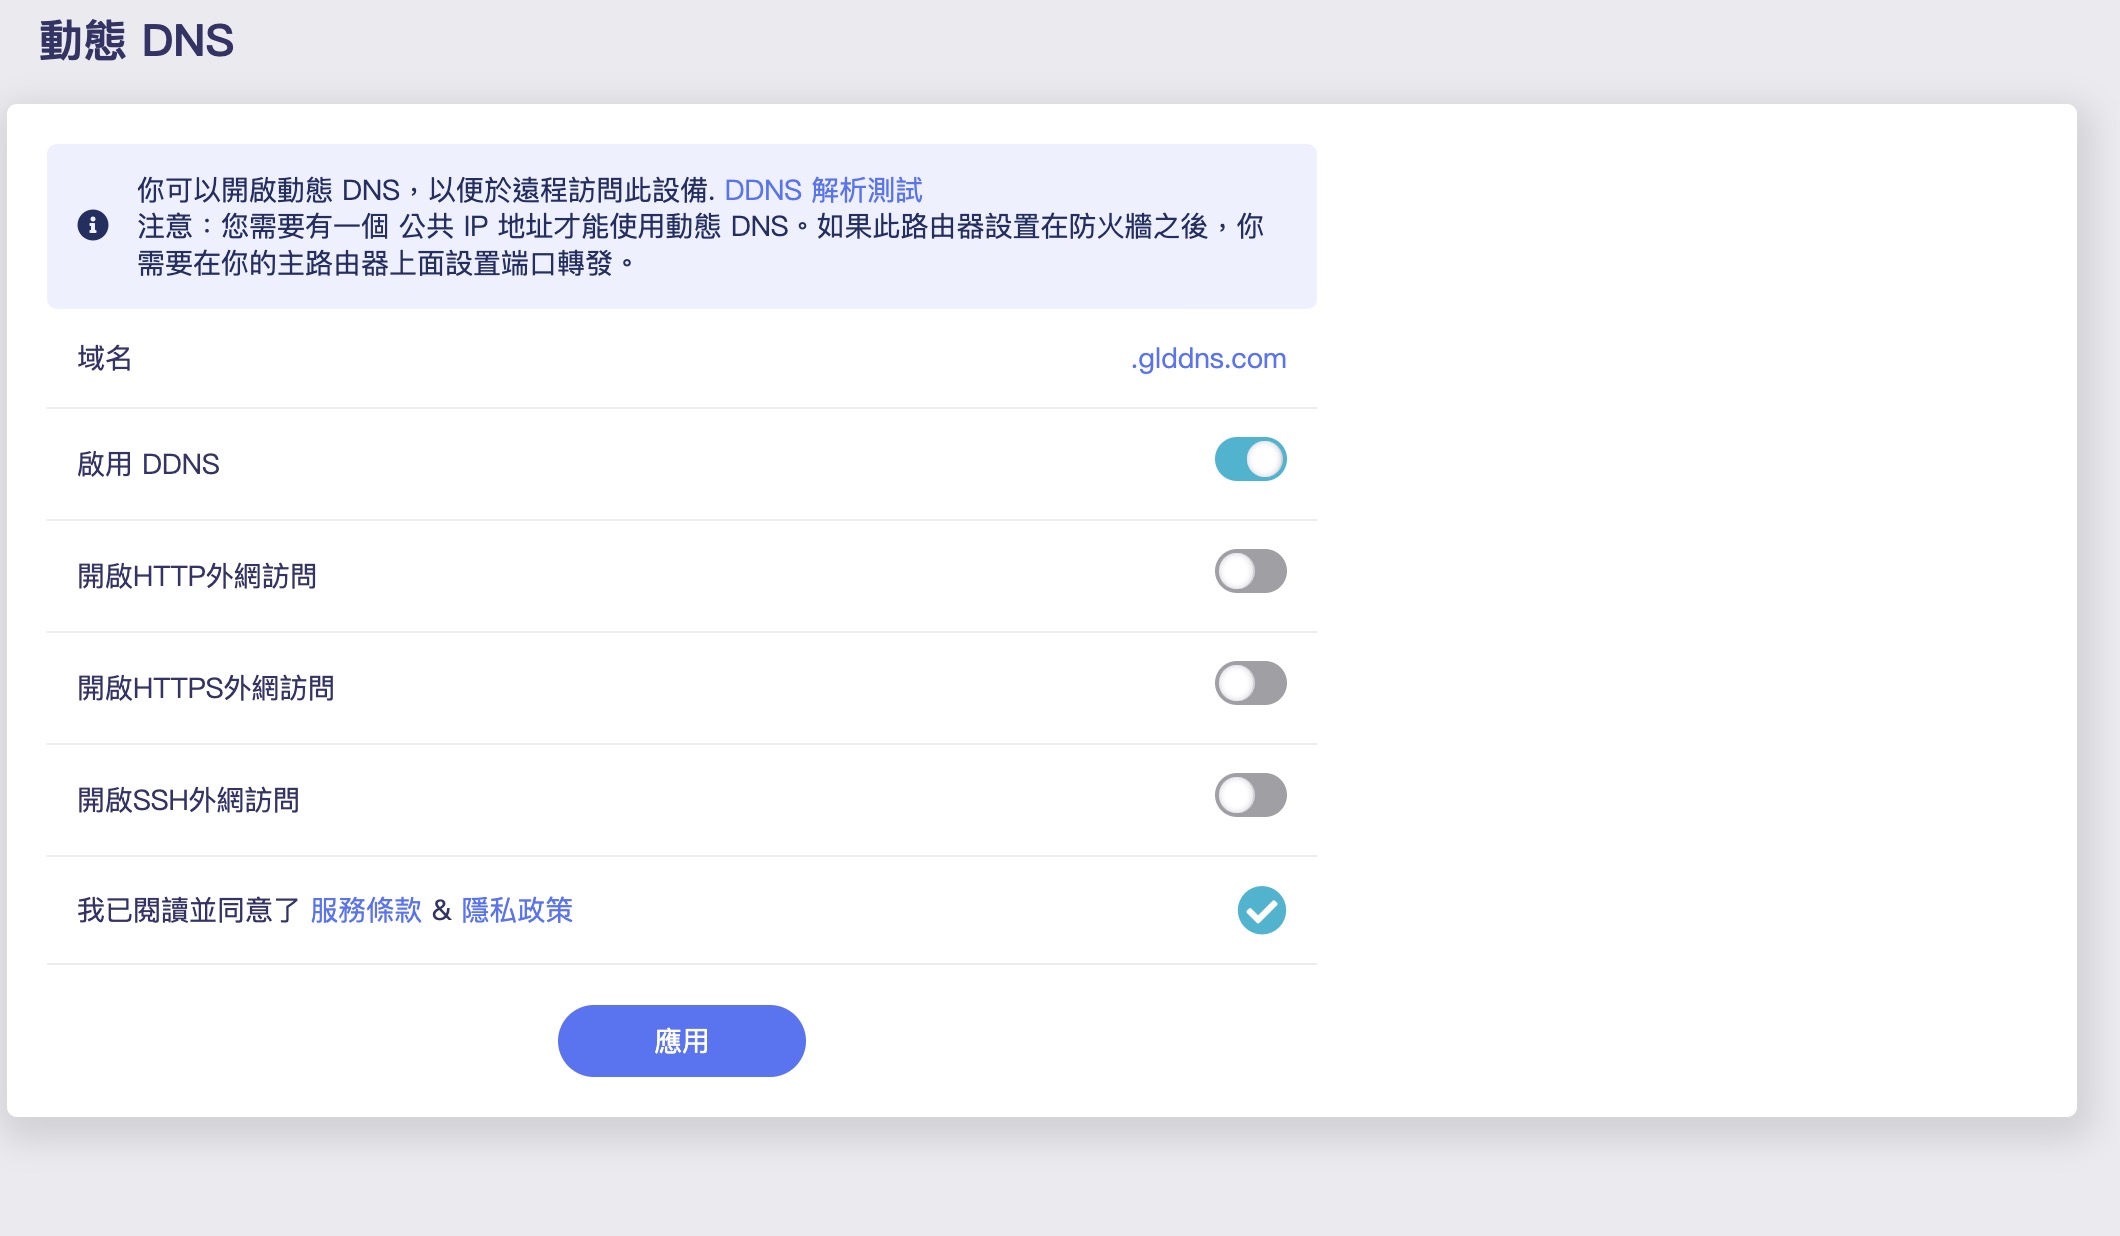The height and width of the screenshot is (1236, 2120).
Task: Disable the 啟用 DDNS toggle
Action: 1250,460
